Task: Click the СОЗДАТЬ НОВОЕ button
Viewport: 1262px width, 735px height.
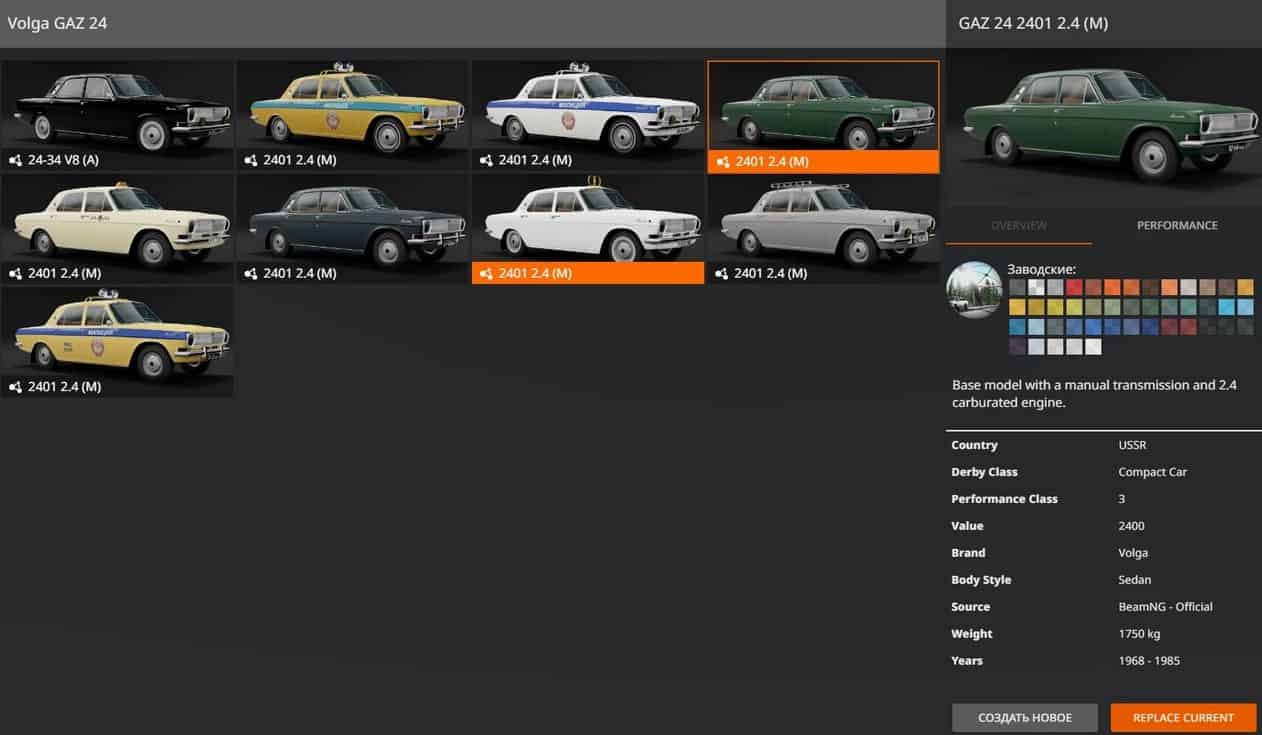Action: point(1024,717)
